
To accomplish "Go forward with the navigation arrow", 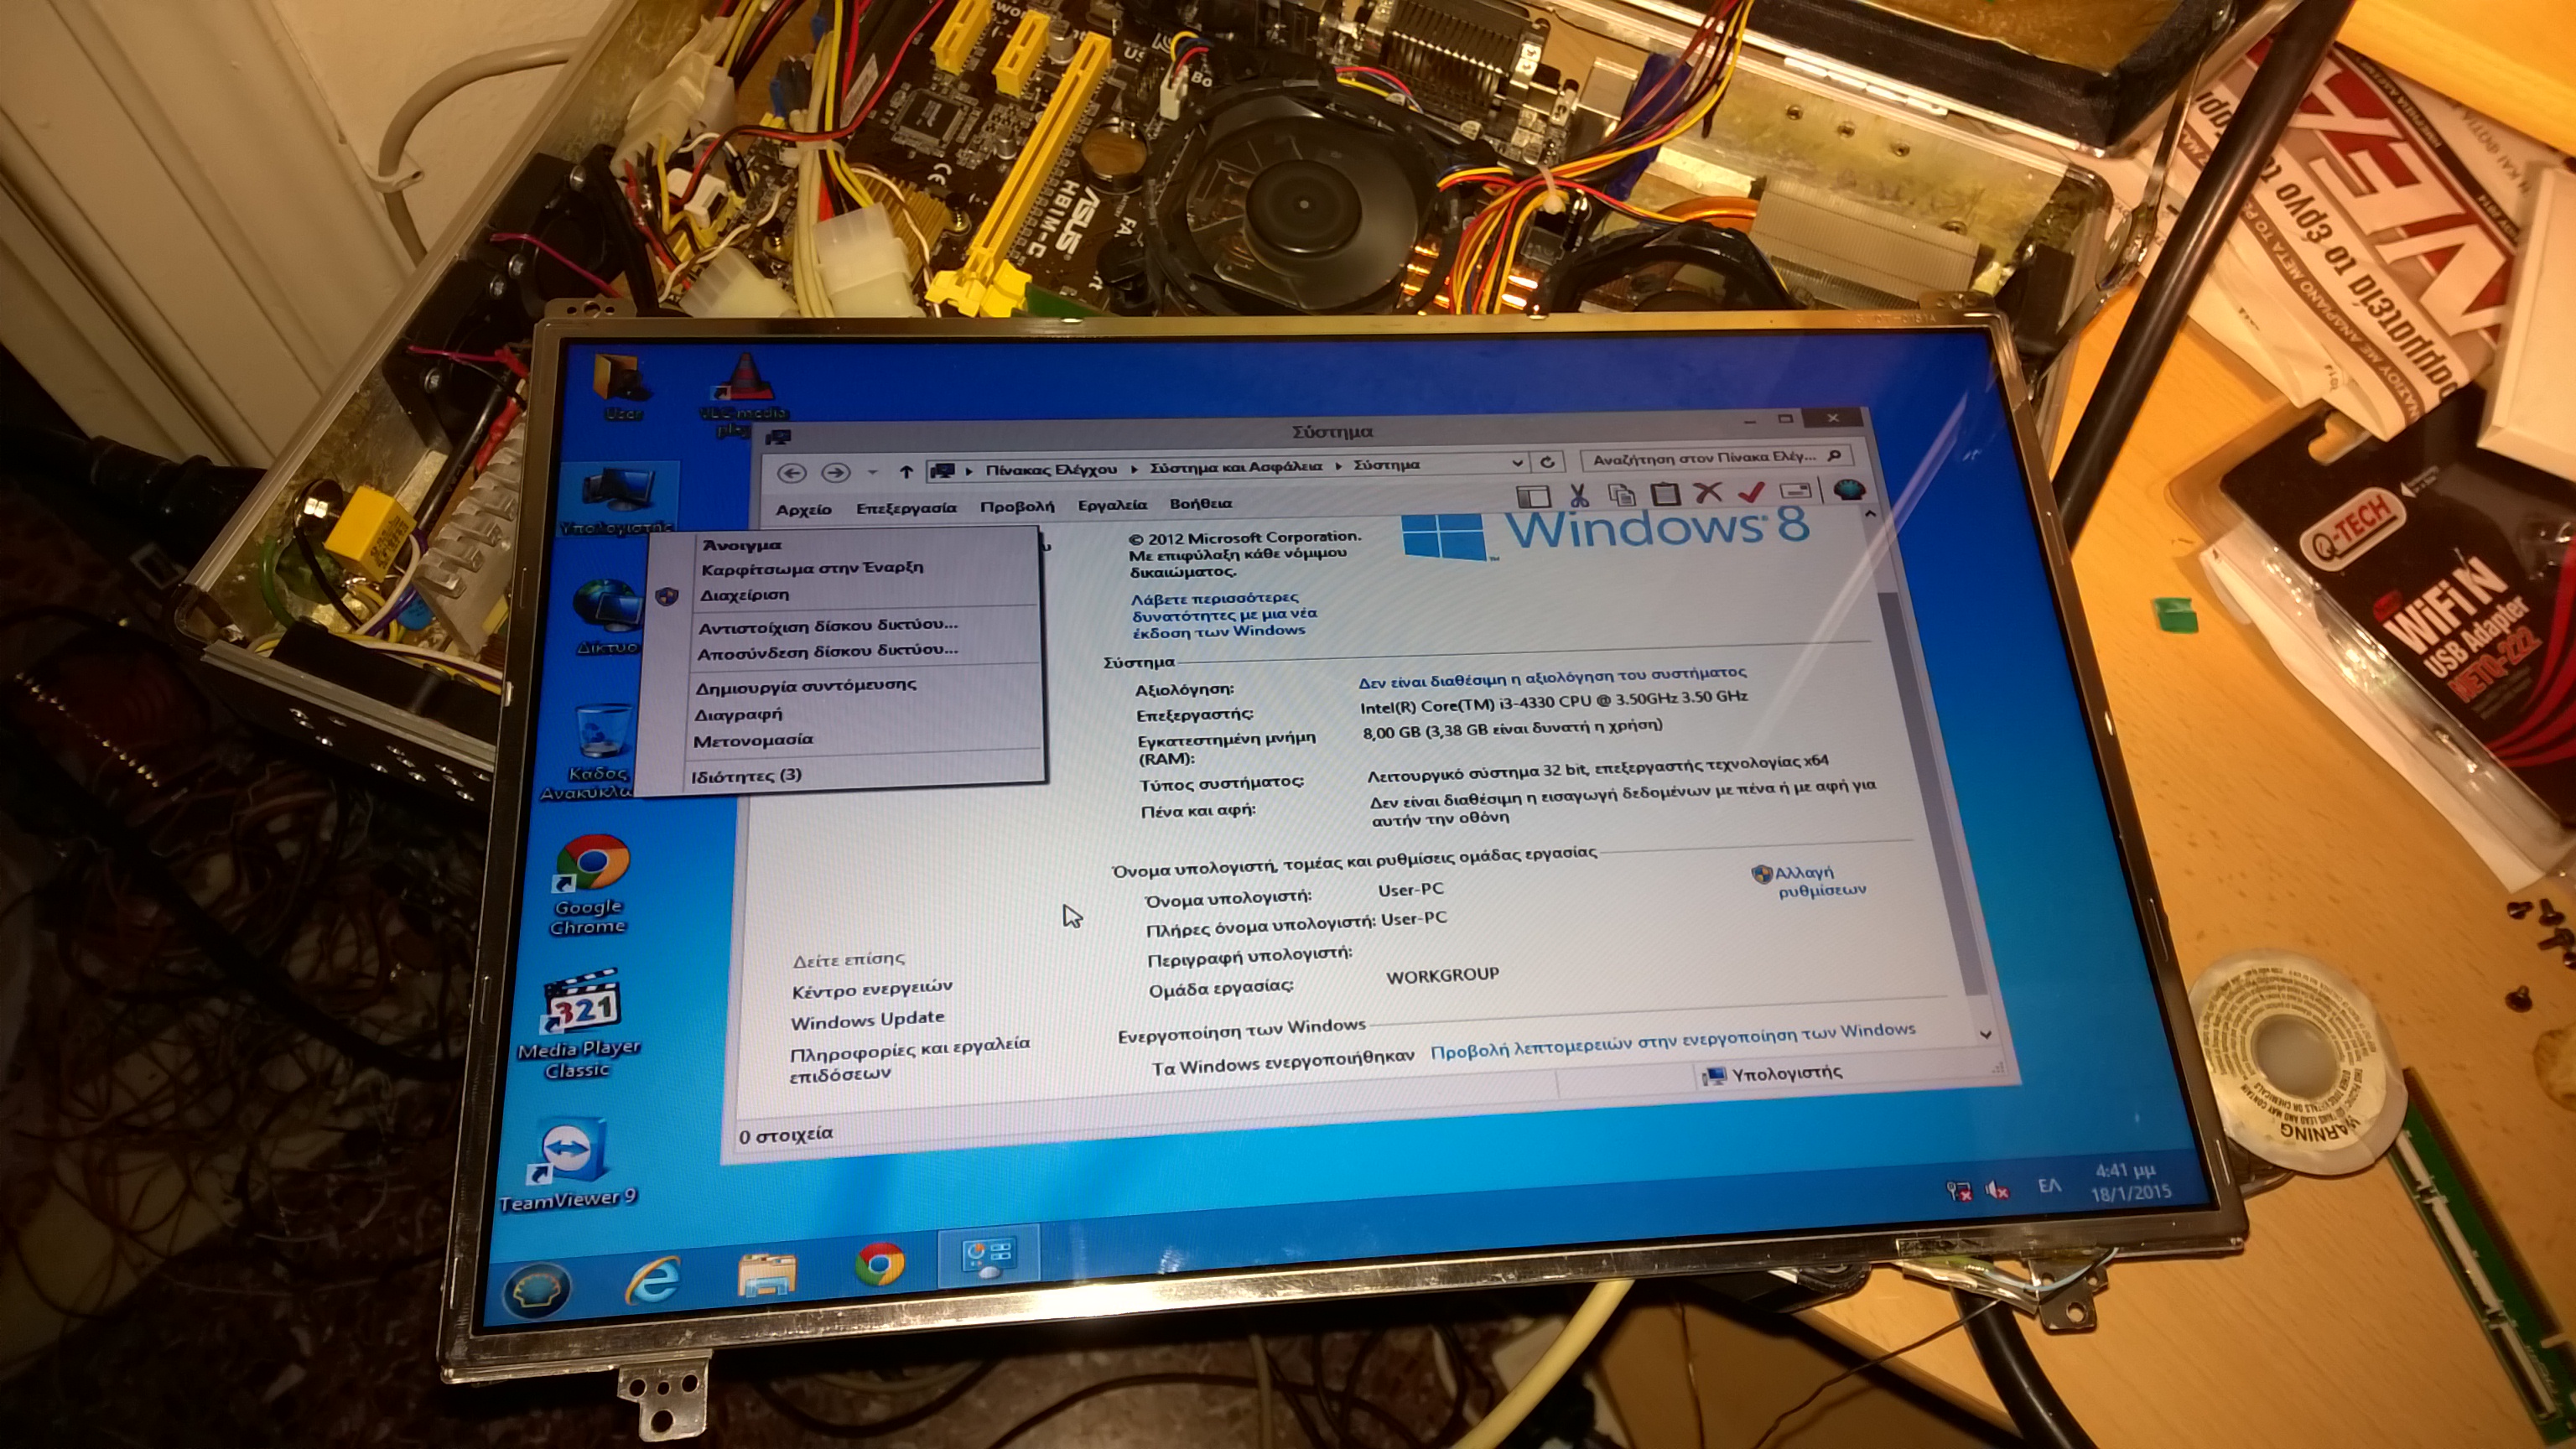I will point(836,472).
